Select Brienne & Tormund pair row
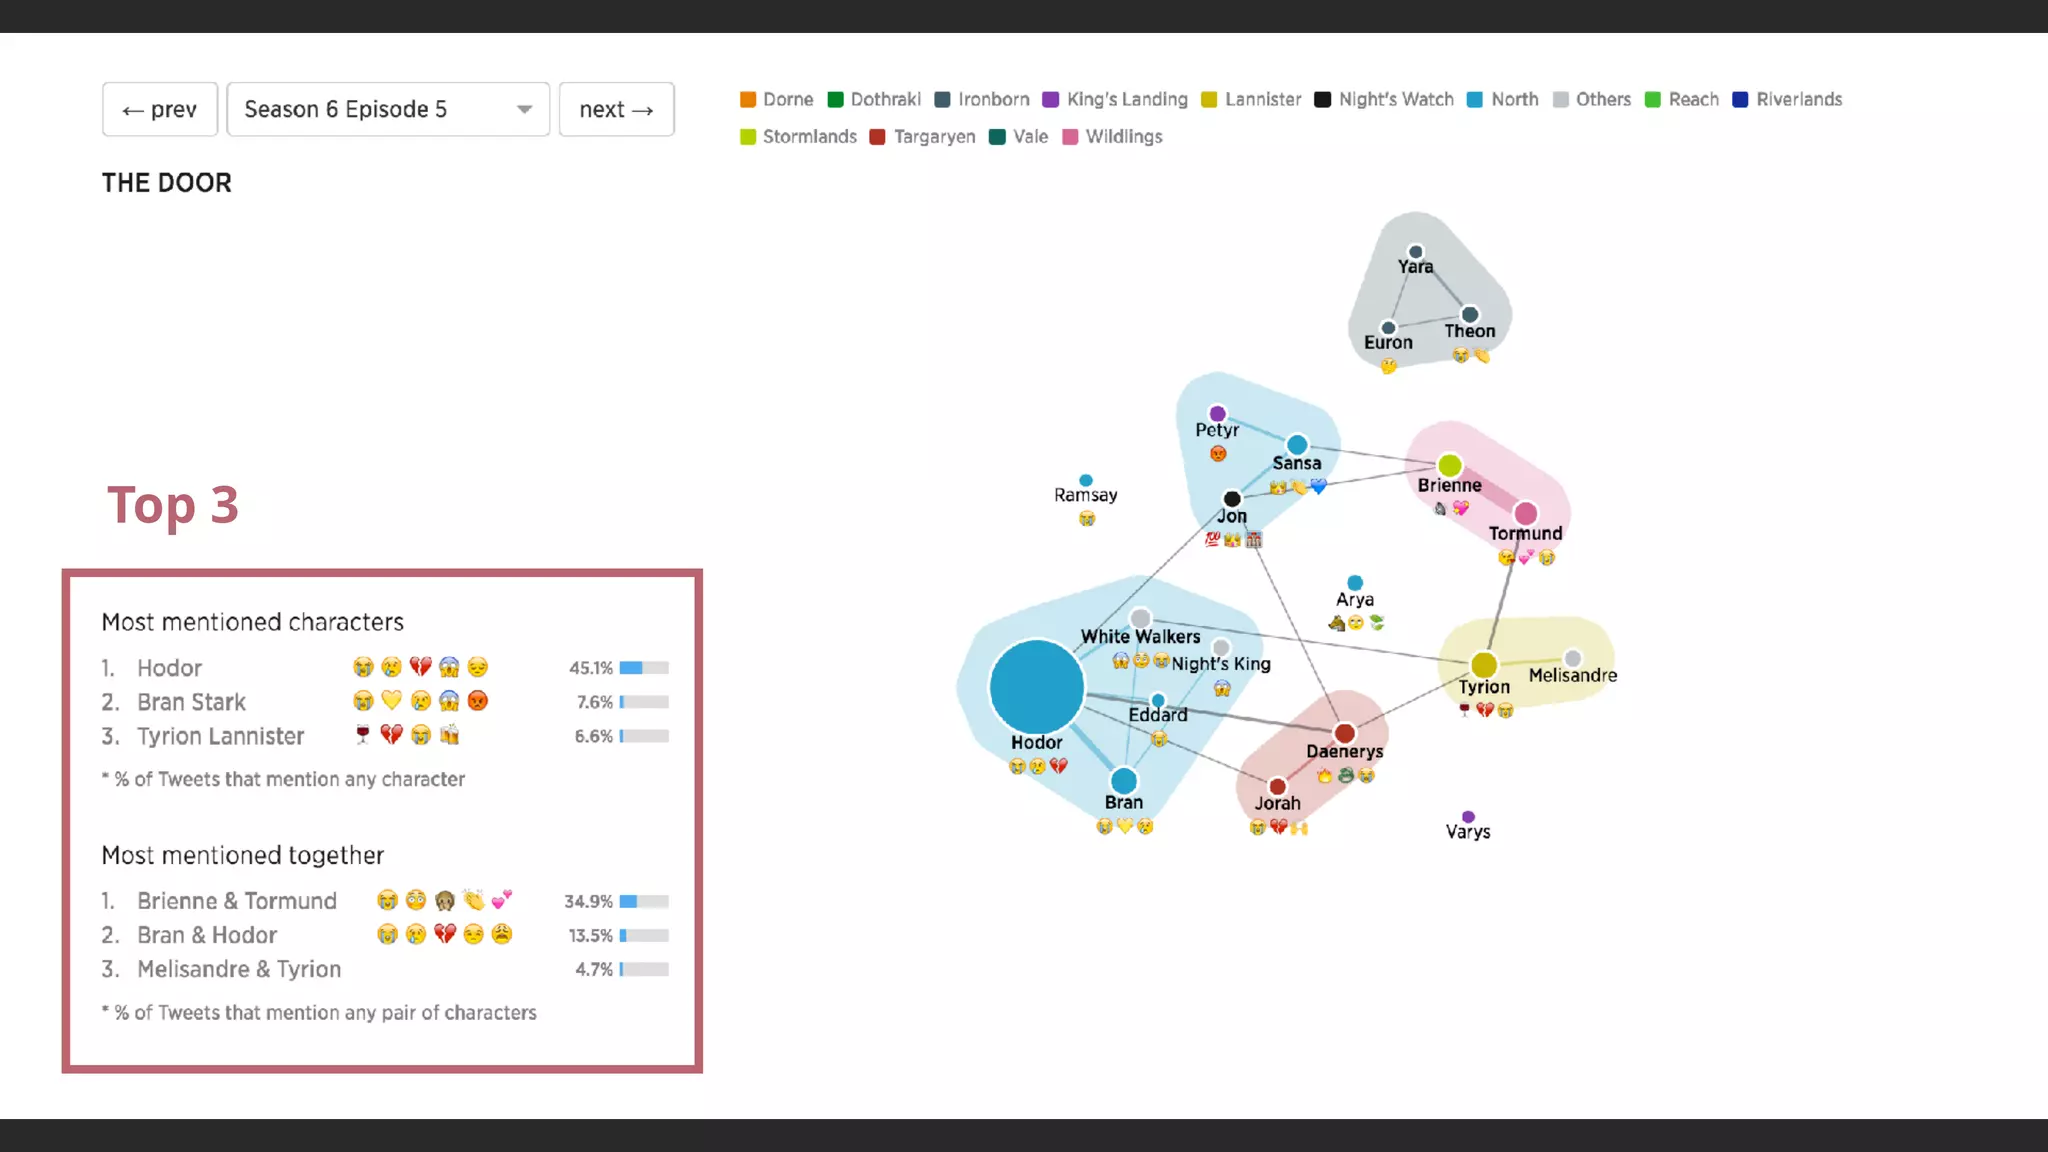2048x1152 pixels. coord(237,901)
